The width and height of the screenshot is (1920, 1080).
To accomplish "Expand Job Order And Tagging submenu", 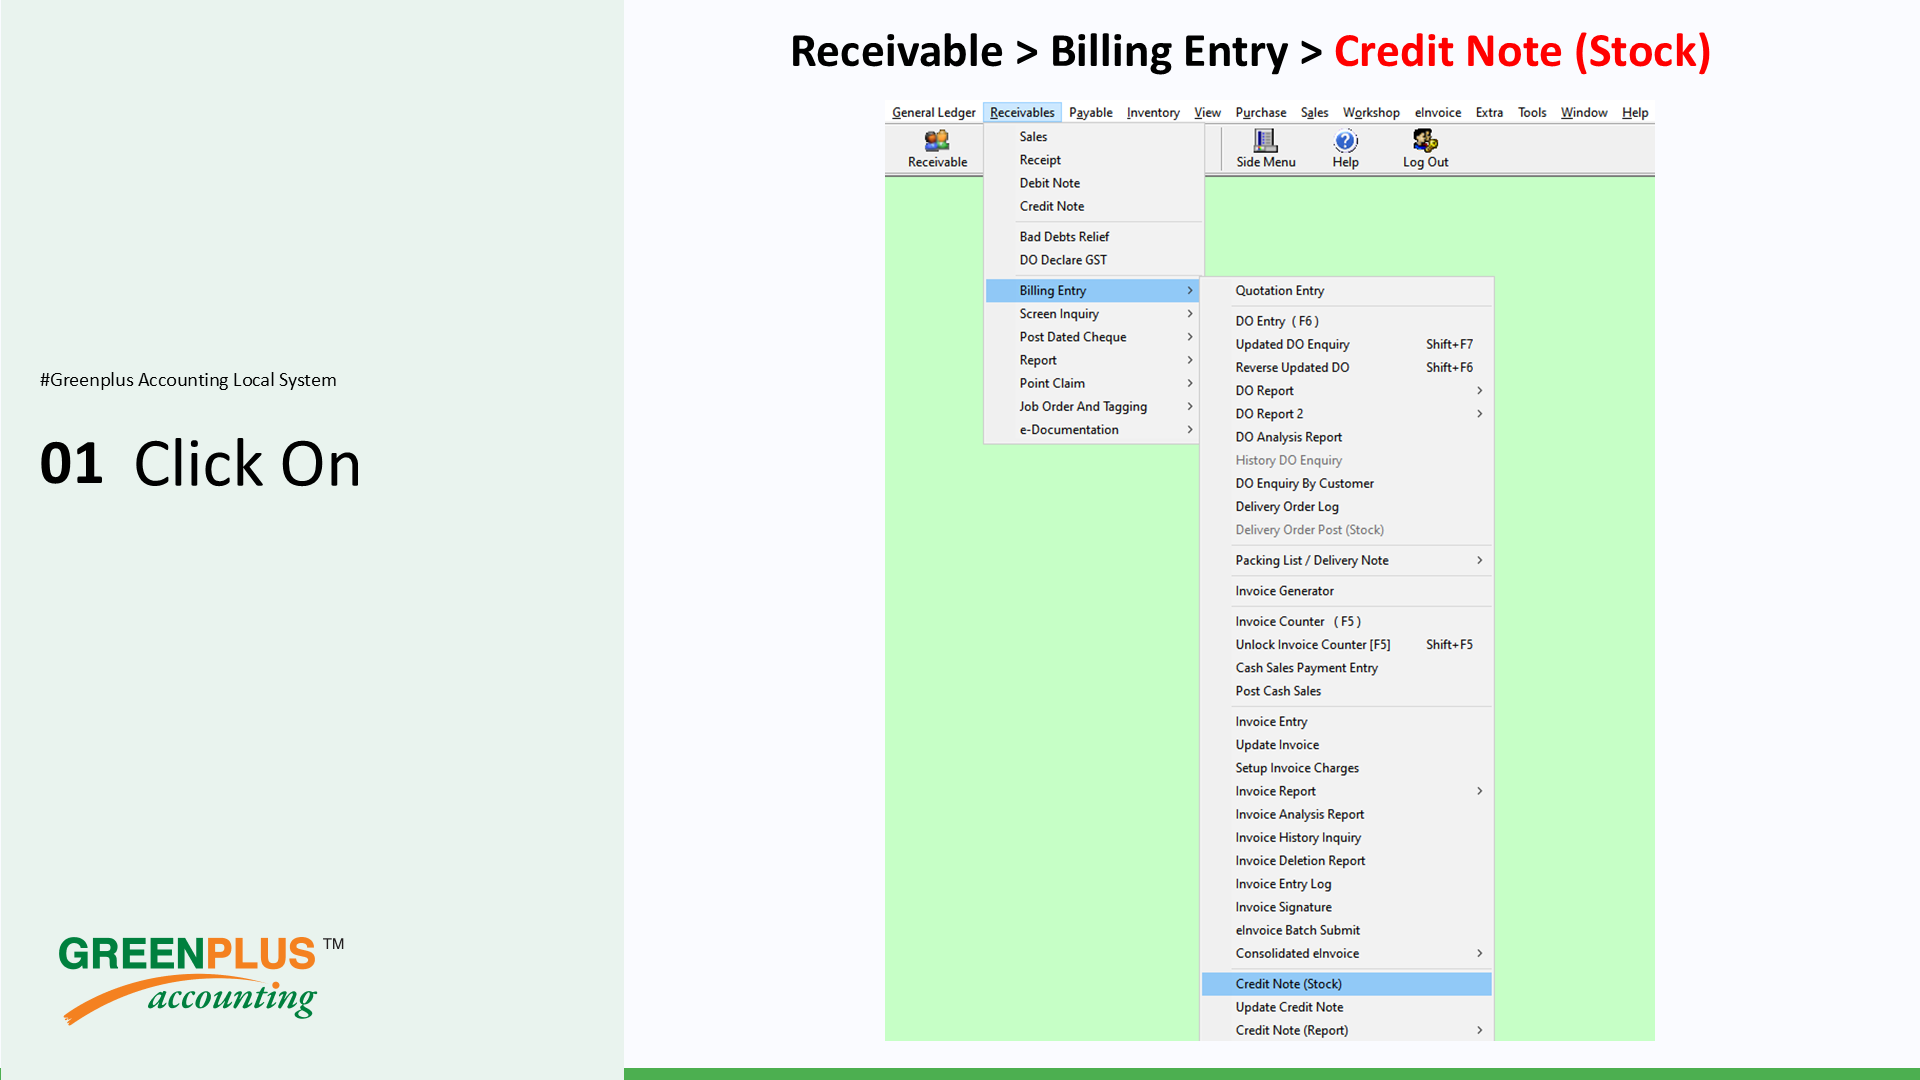I will coord(1093,407).
